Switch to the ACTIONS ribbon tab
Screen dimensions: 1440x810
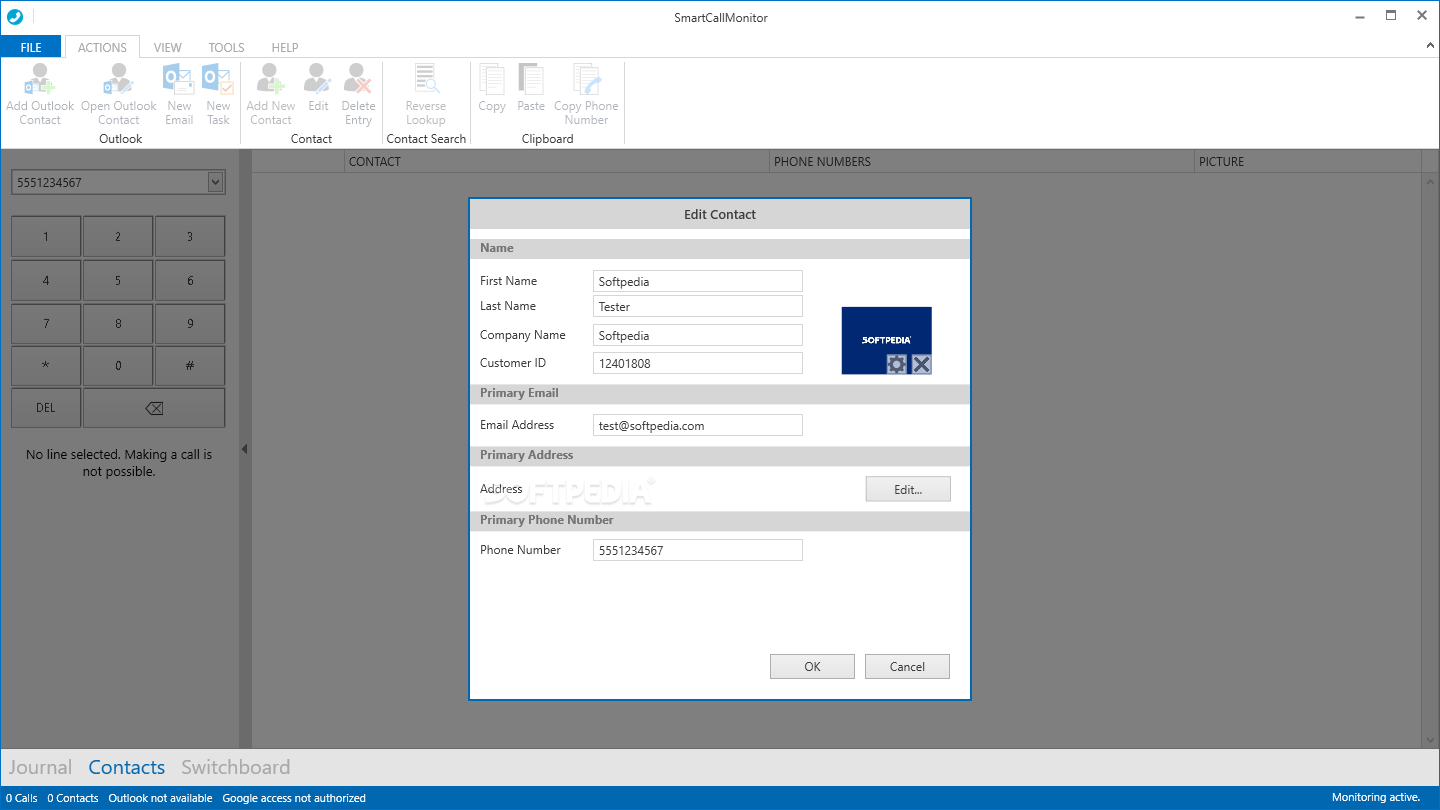coord(102,47)
